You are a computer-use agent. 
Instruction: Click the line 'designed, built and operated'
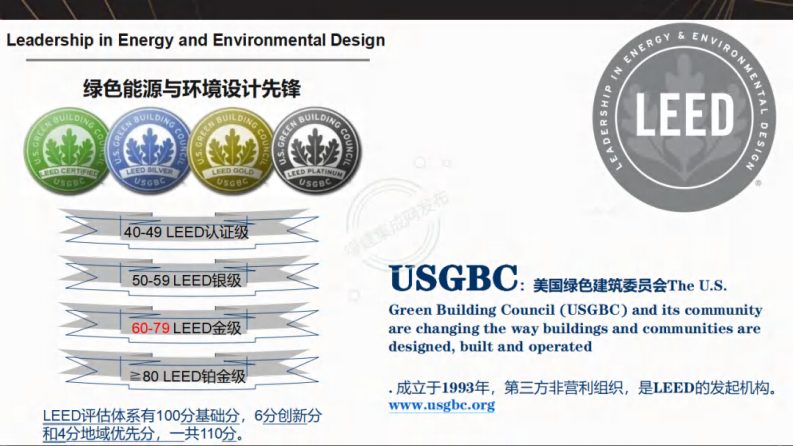tap(490, 347)
